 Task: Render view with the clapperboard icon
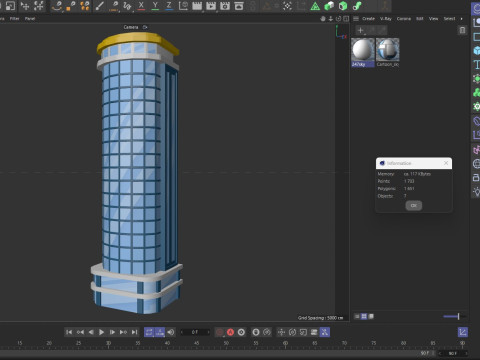pyautogui.click(x=197, y=6)
